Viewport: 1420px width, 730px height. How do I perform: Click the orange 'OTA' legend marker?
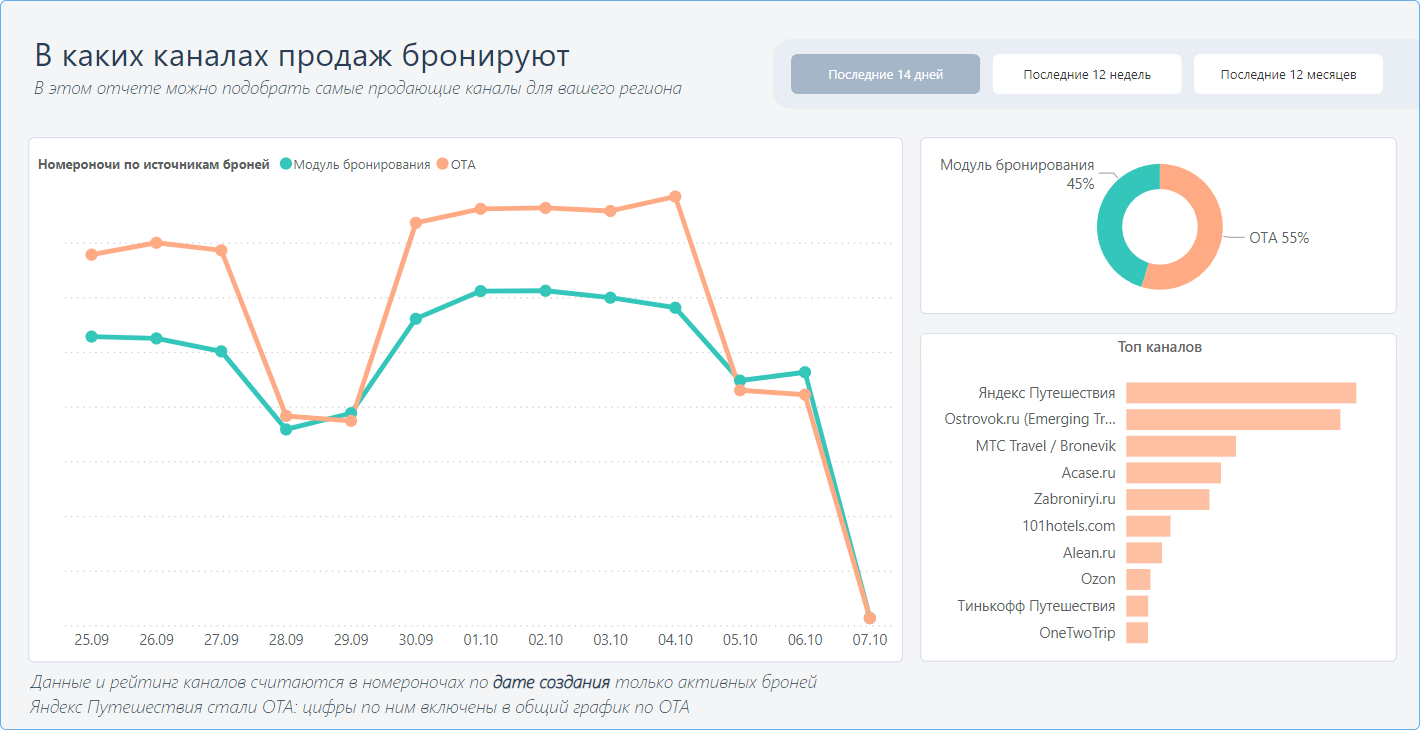pyautogui.click(x=442, y=164)
